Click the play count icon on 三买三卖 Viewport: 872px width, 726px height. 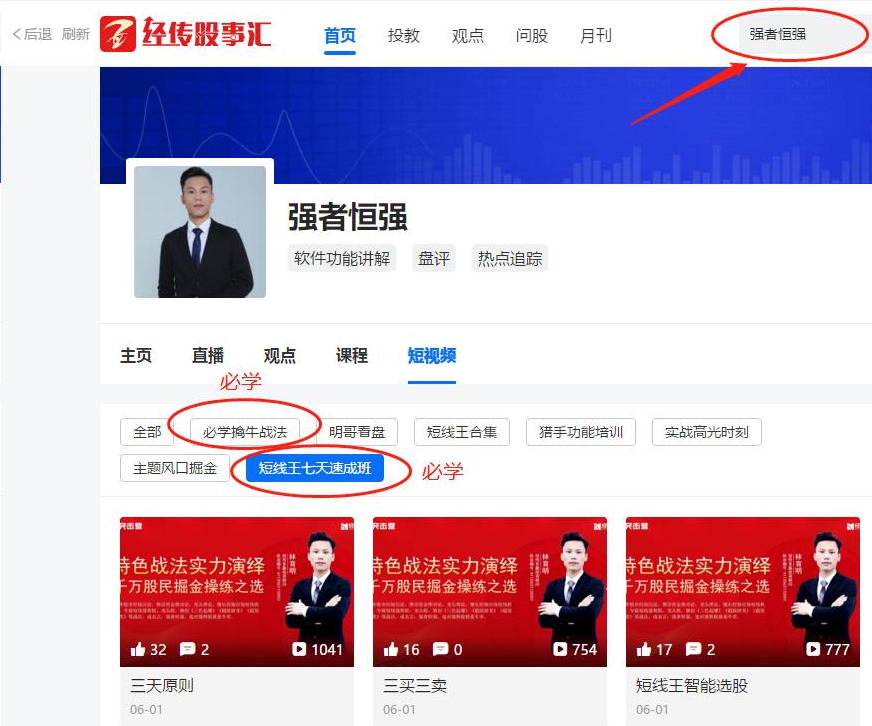[560, 649]
